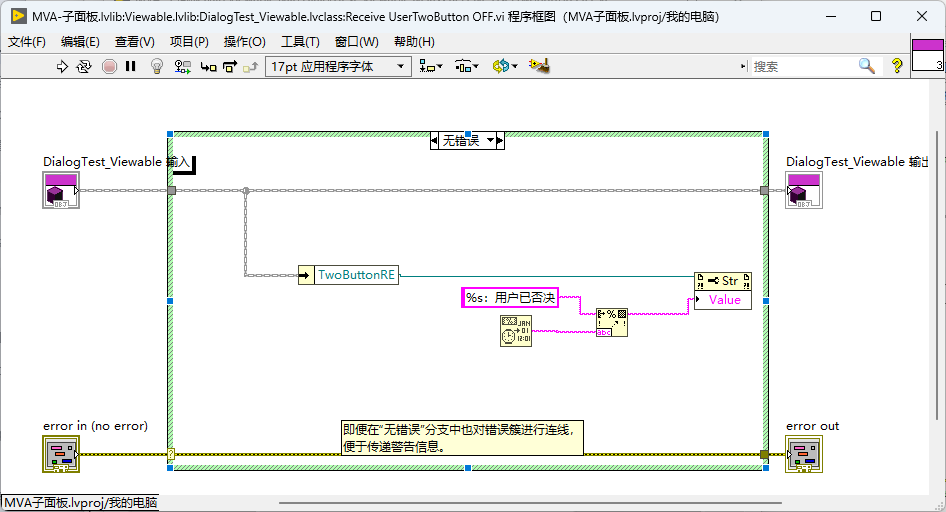946x512 pixels.
Task: Open the 查看(V) menu
Action: coord(135,42)
